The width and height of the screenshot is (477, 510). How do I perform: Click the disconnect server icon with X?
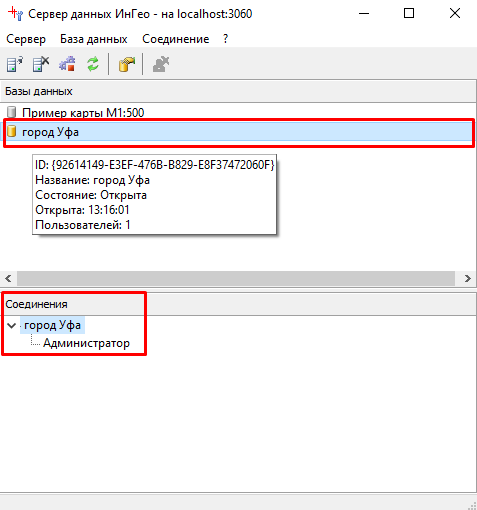(41, 64)
